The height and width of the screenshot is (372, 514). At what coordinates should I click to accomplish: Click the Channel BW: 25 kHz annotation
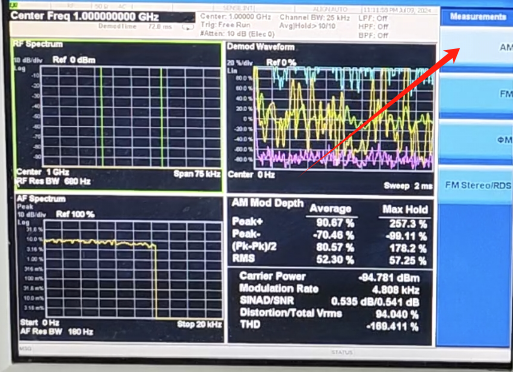click(x=314, y=17)
